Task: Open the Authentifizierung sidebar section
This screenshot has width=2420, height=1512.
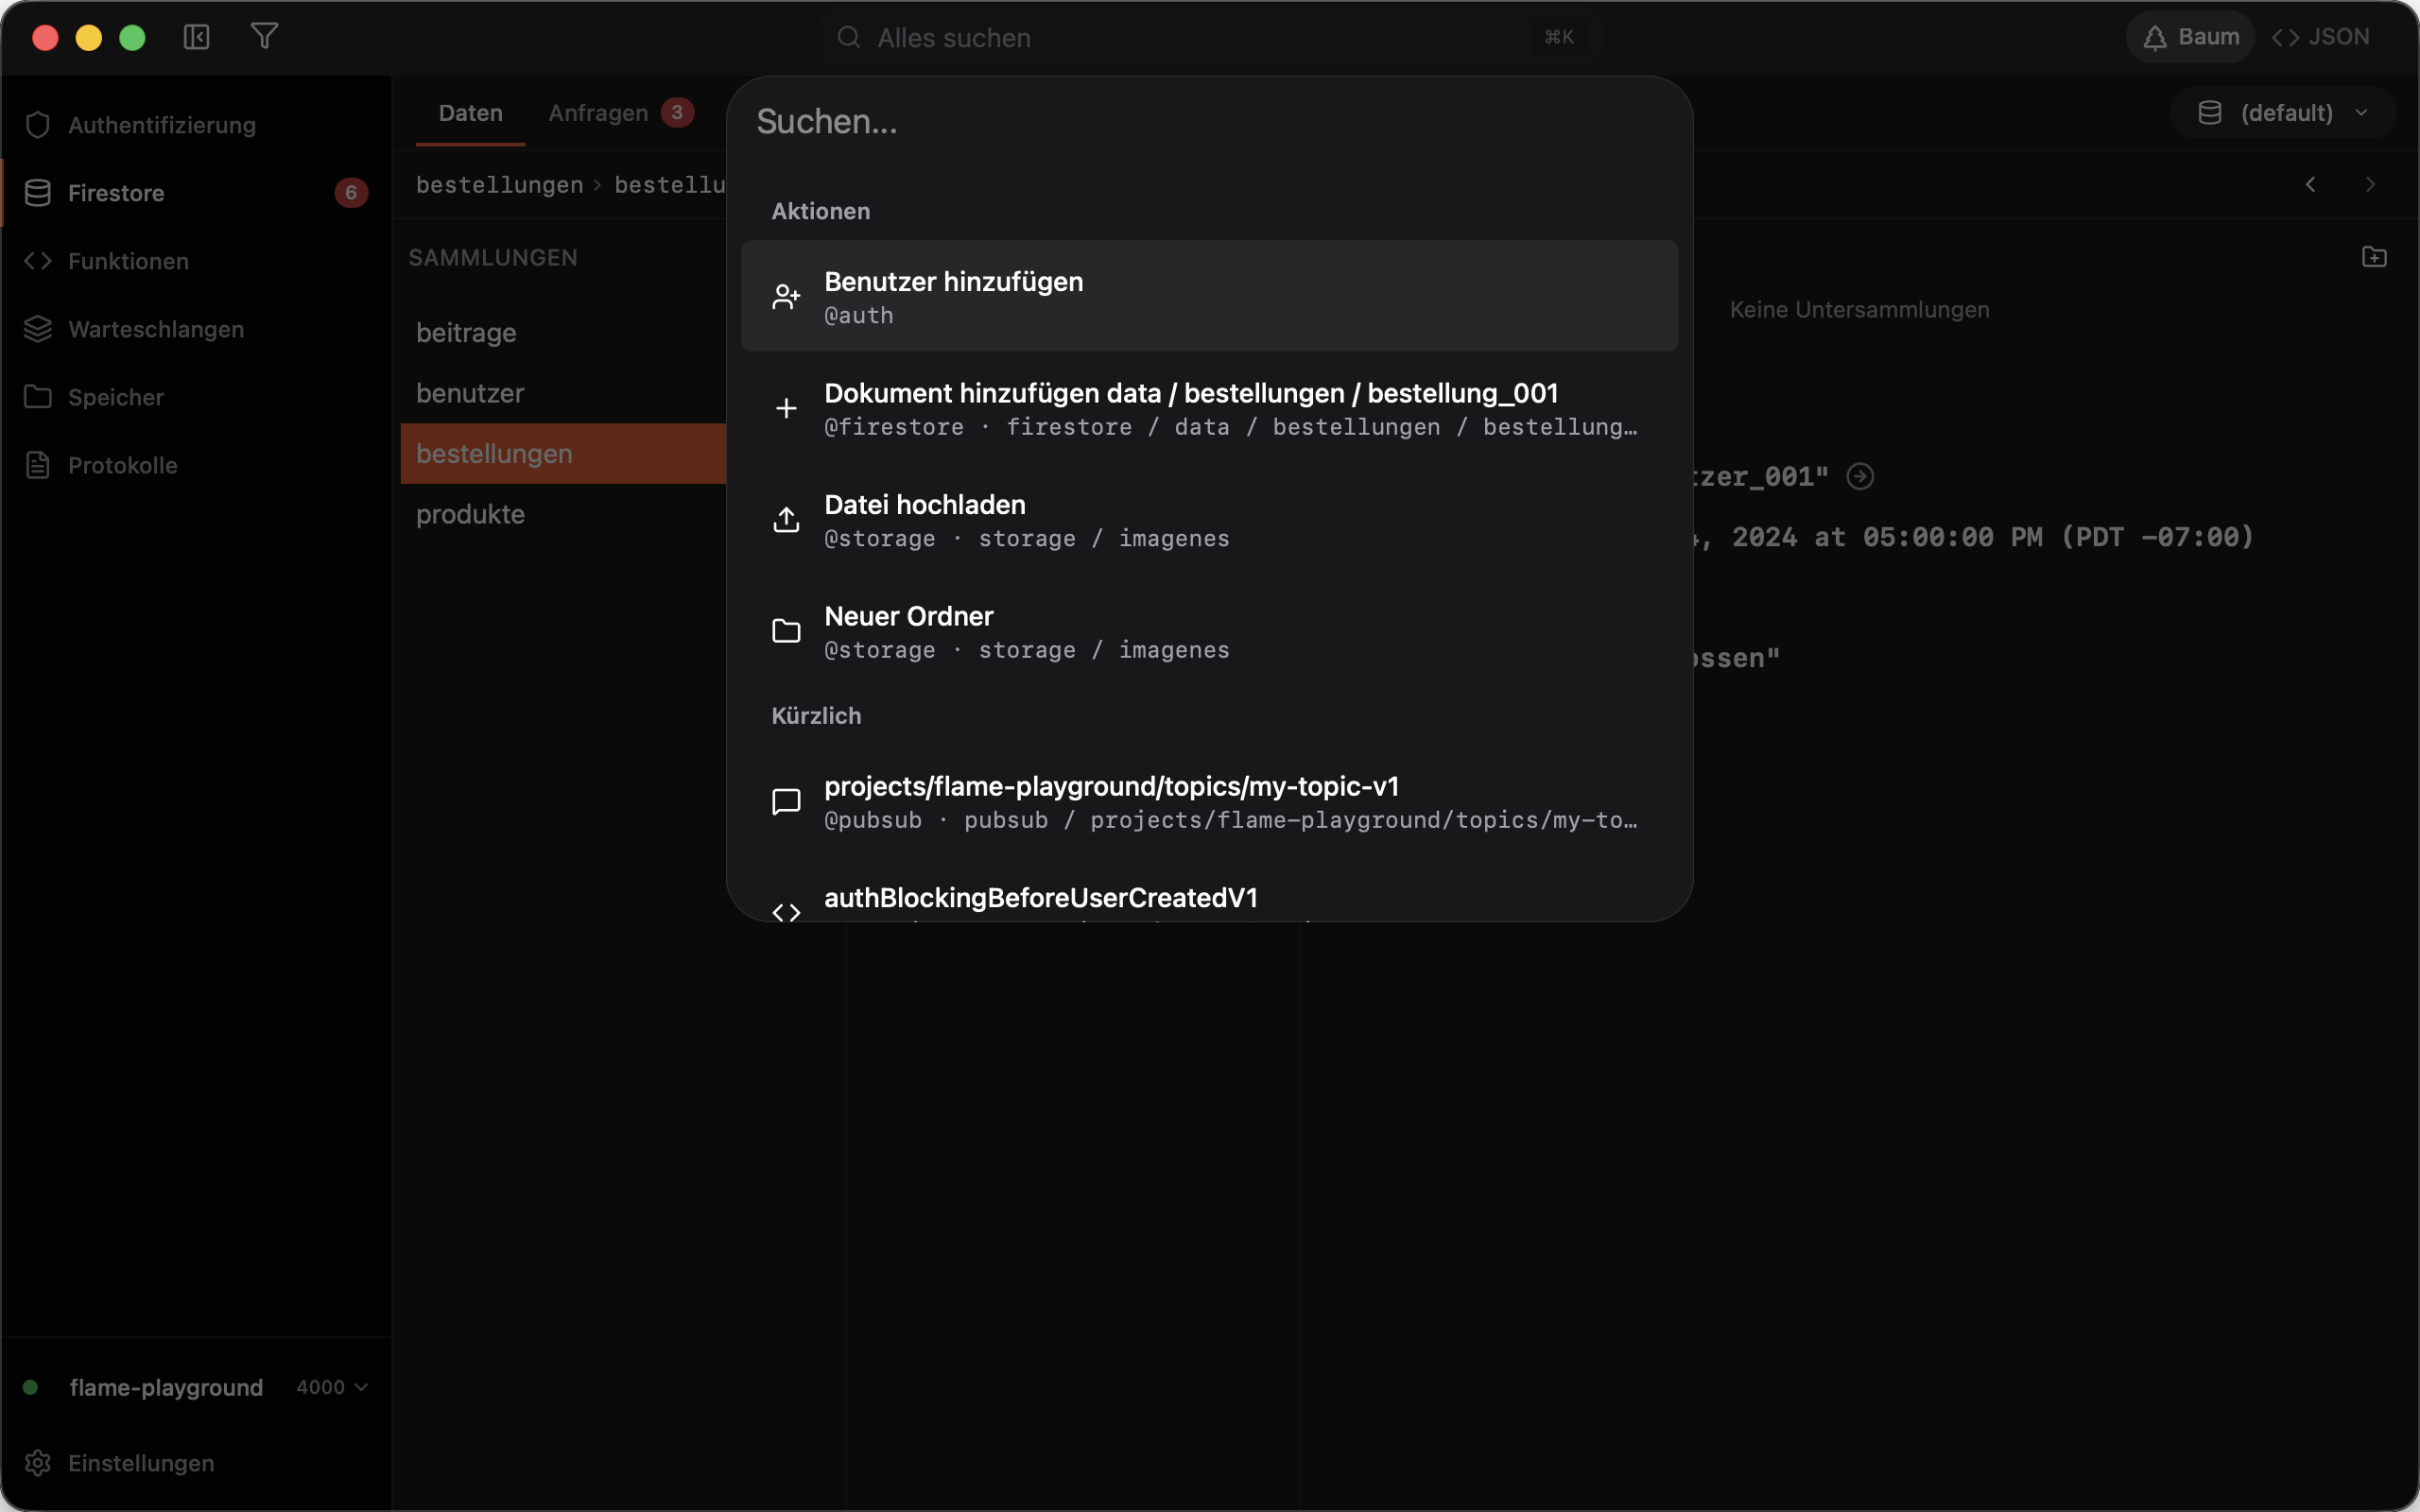Action: click(196, 125)
